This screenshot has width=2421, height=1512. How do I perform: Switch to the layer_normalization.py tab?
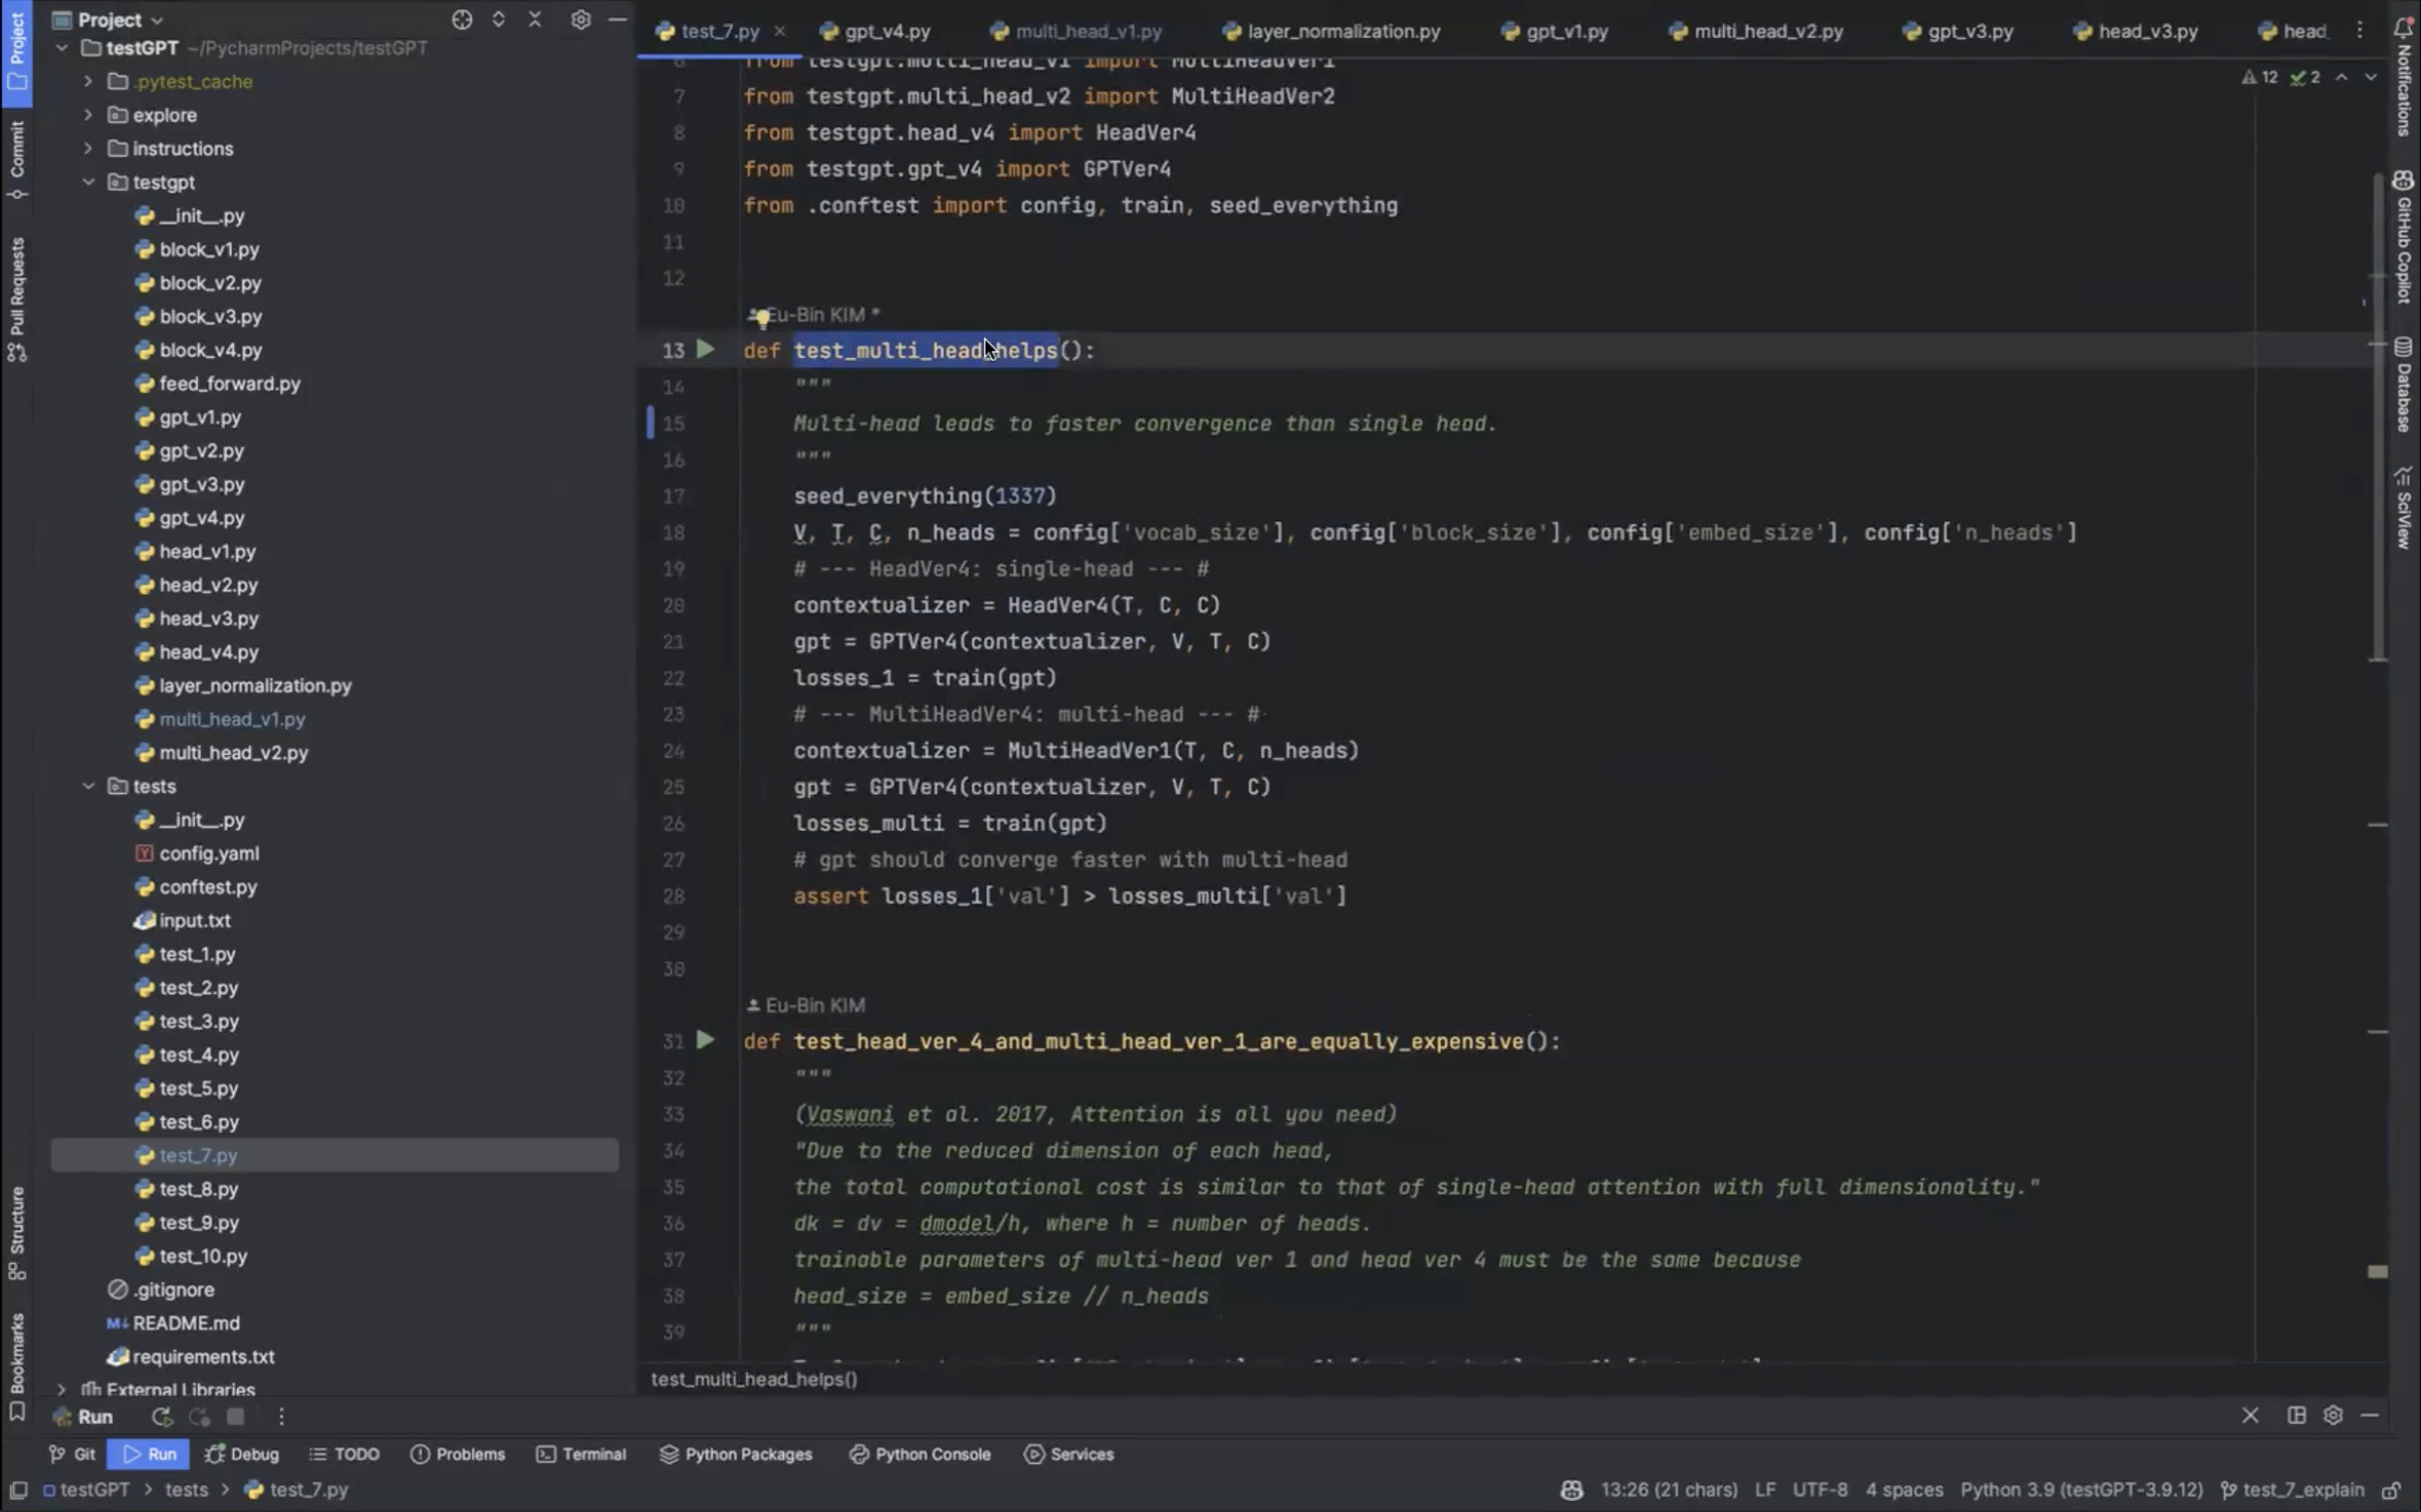click(1331, 31)
